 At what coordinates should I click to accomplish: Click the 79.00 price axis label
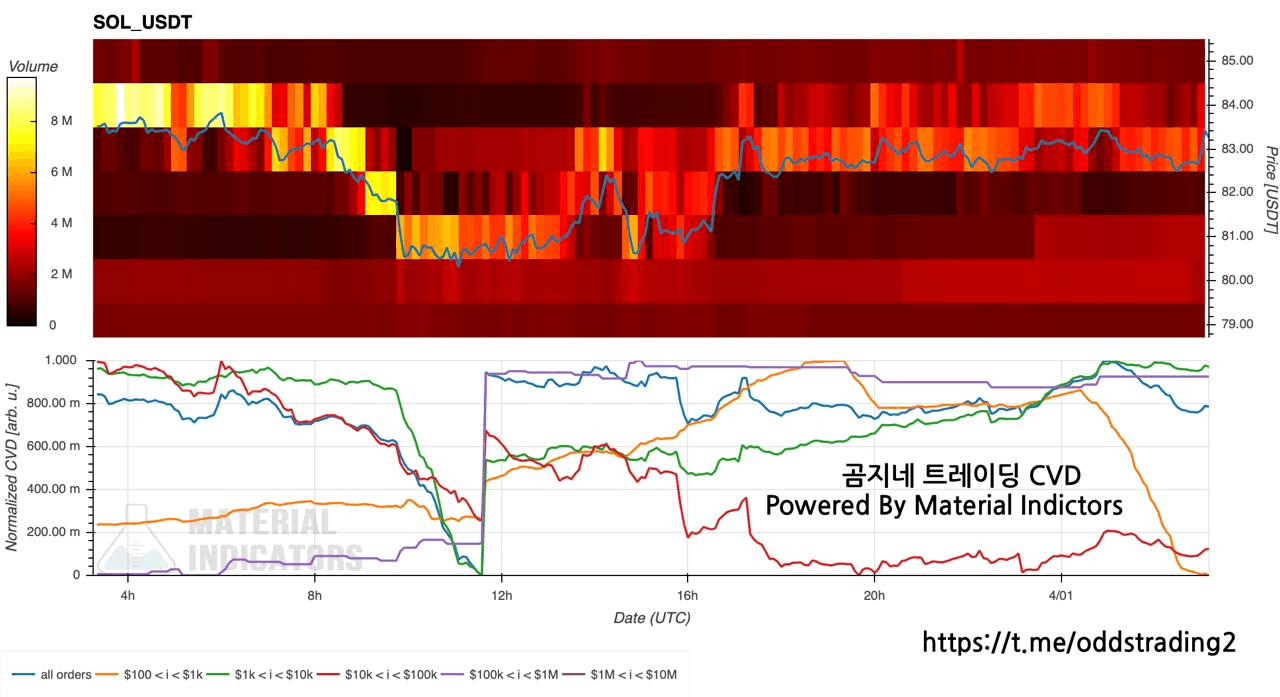tap(1237, 325)
